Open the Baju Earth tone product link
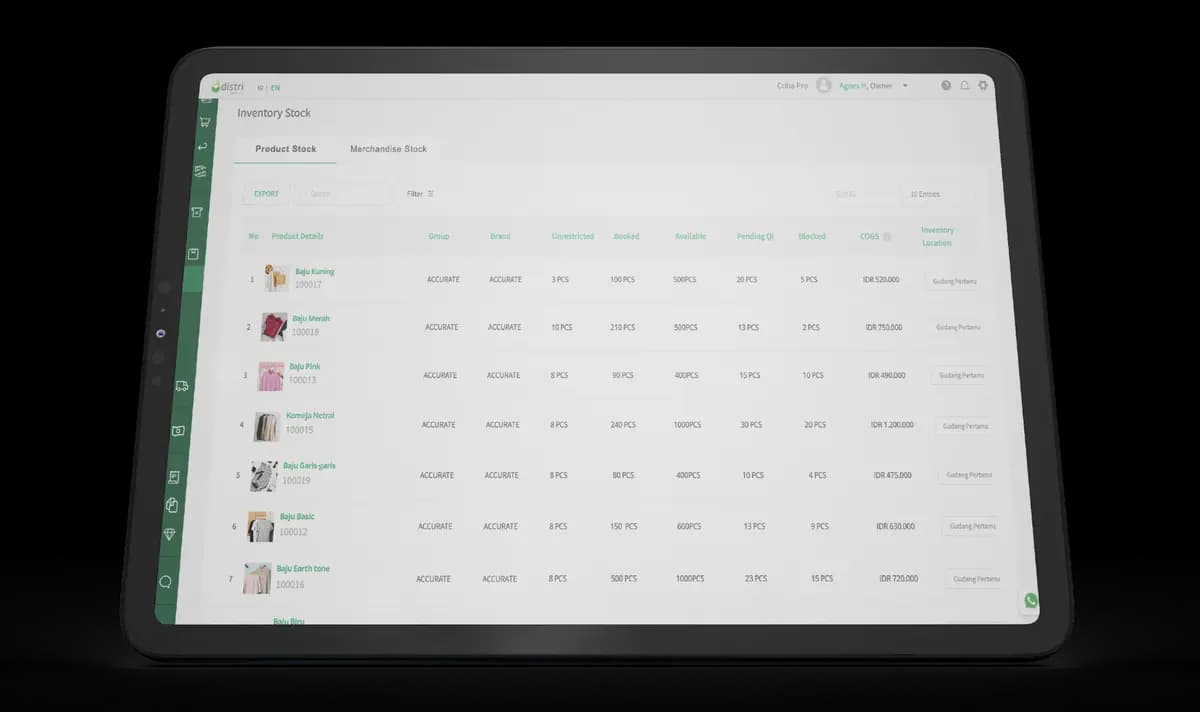The height and width of the screenshot is (712, 1200). (x=303, y=569)
